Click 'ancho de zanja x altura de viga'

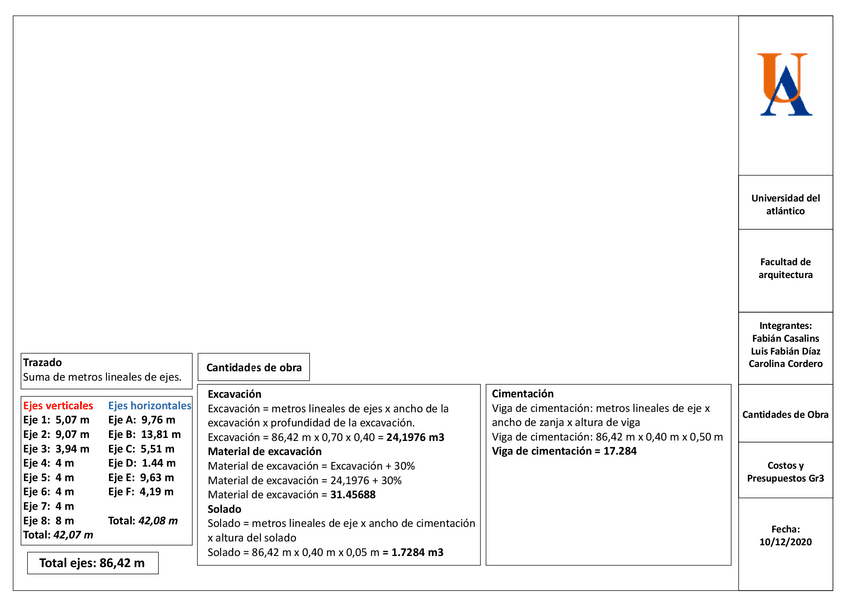point(566,422)
